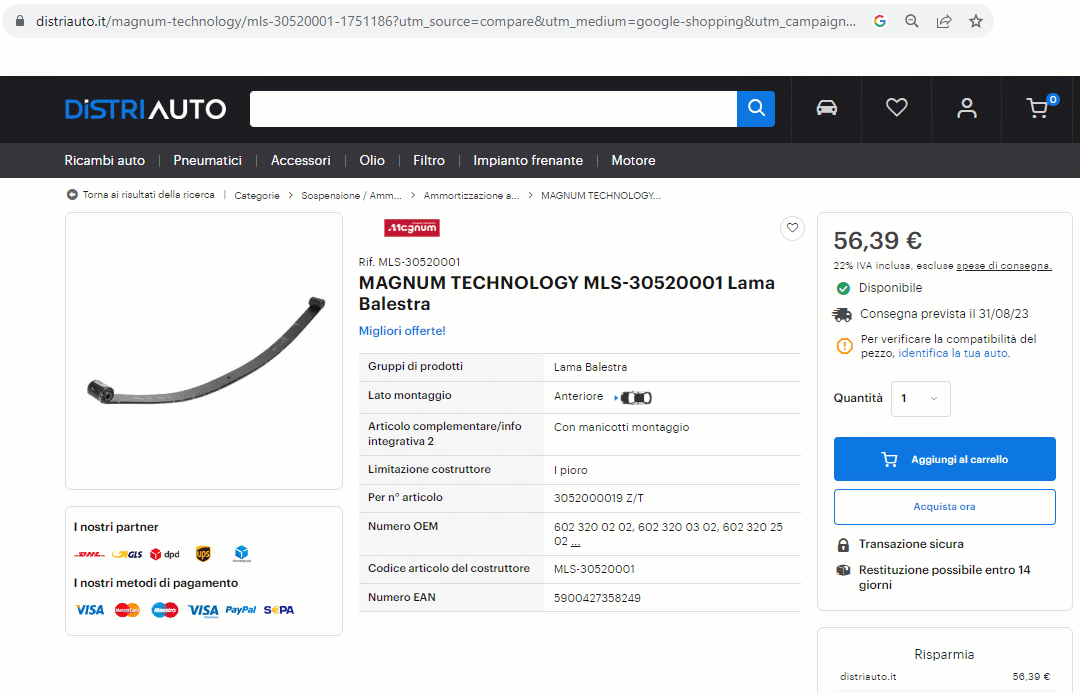Open the shopping cart icon

click(1038, 109)
